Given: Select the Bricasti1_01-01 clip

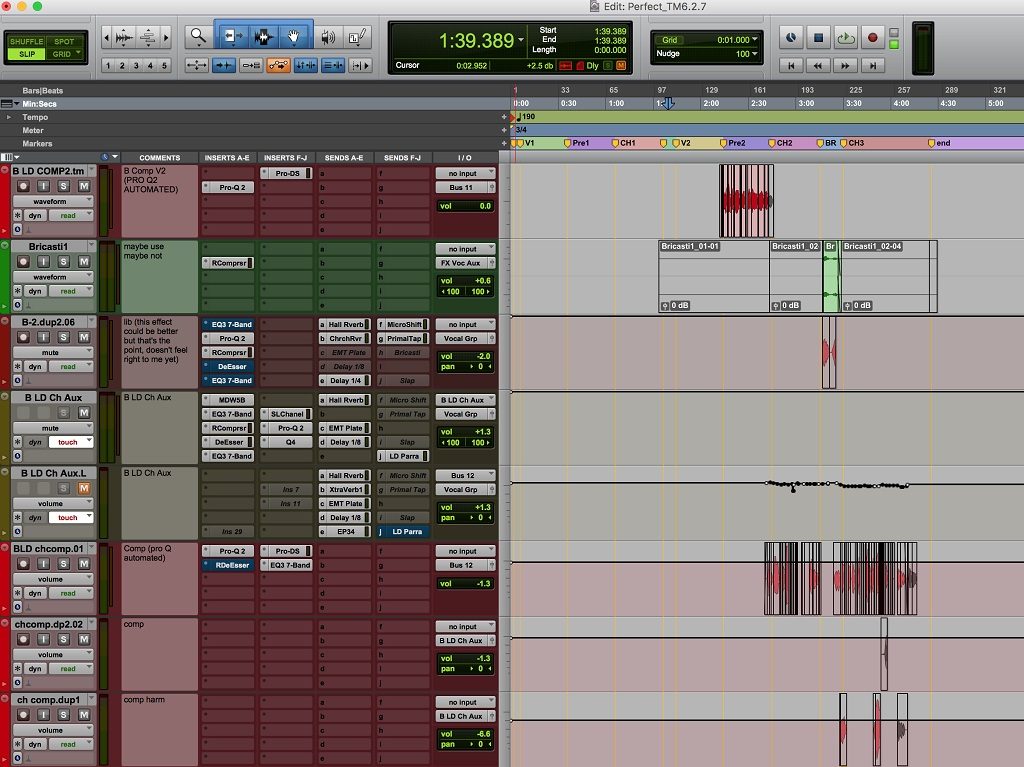Looking at the screenshot, I should pyautogui.click(x=714, y=276).
